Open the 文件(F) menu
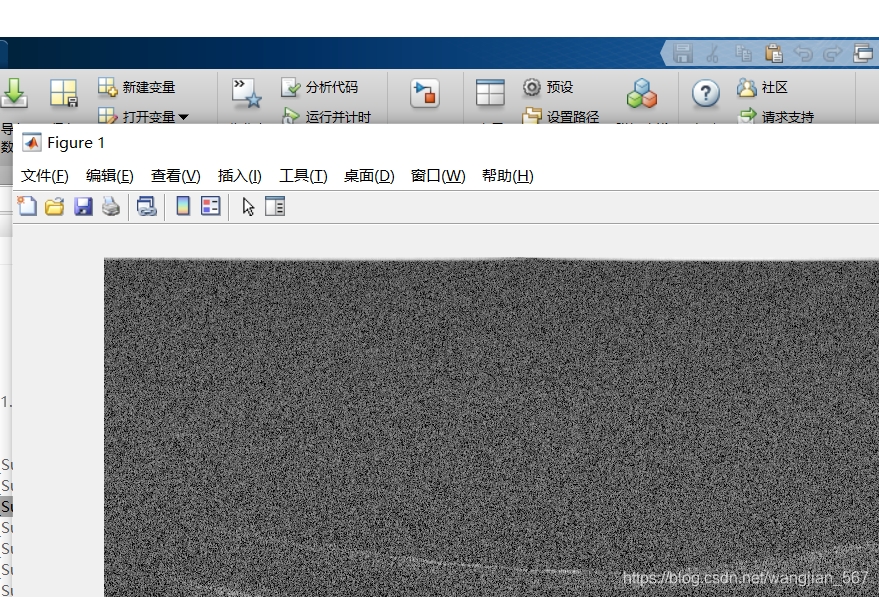 pos(45,176)
